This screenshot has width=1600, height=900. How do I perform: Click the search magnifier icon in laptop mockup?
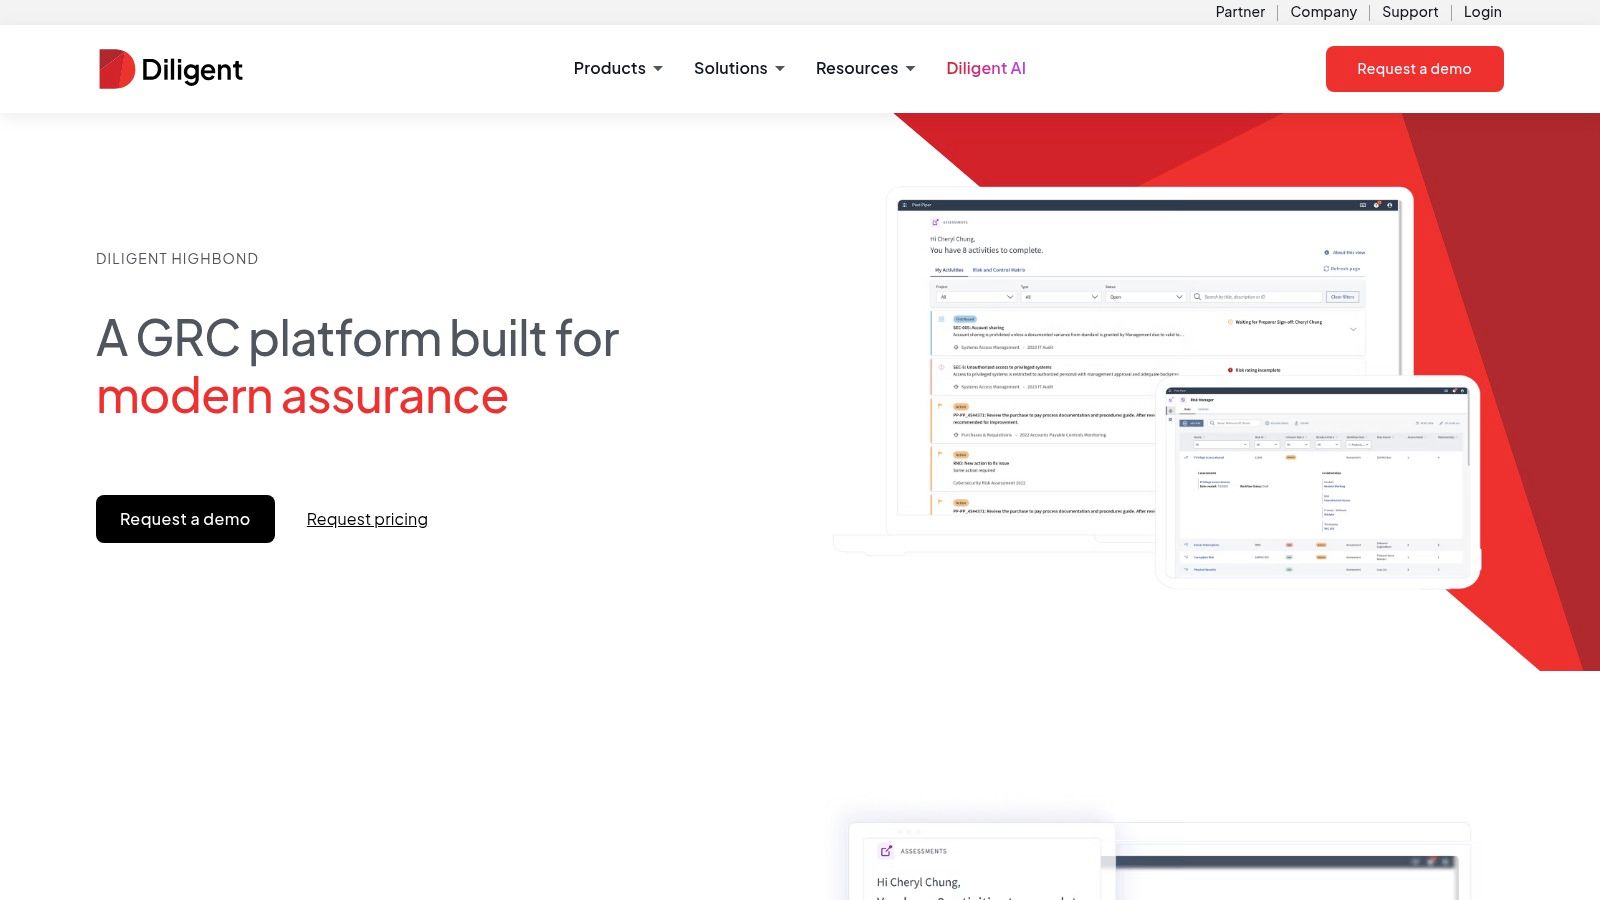[1197, 297]
